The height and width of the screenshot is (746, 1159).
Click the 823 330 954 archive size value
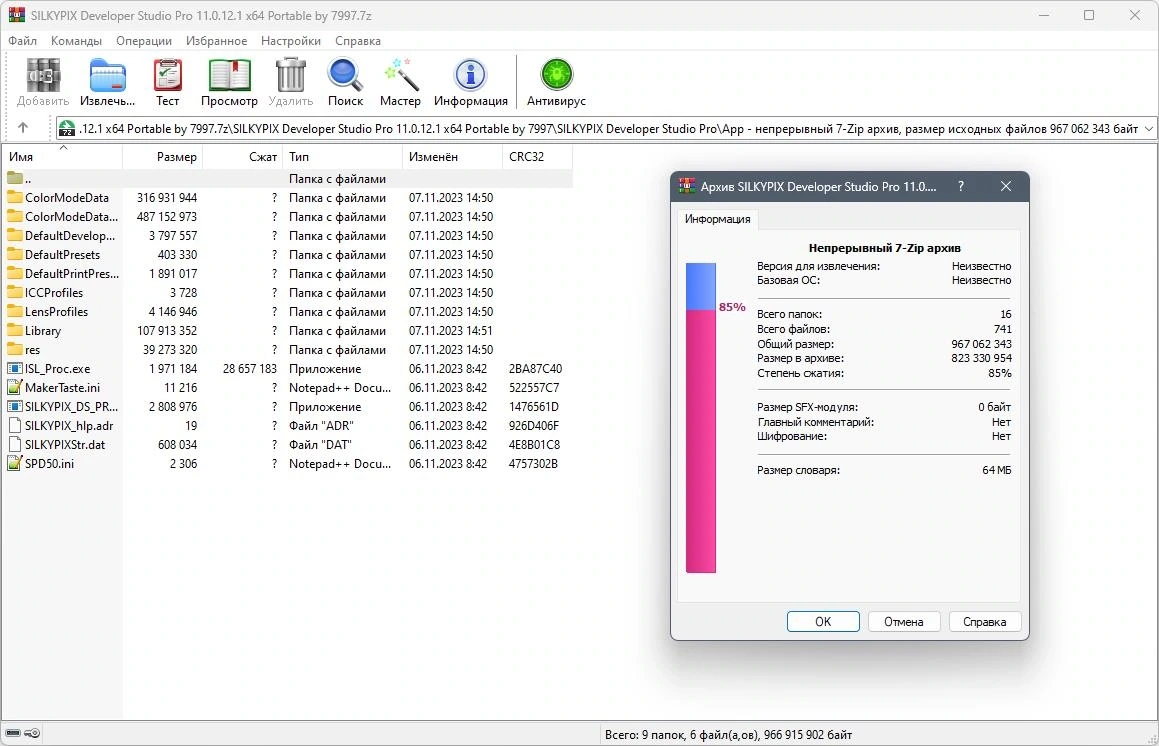click(x=981, y=358)
